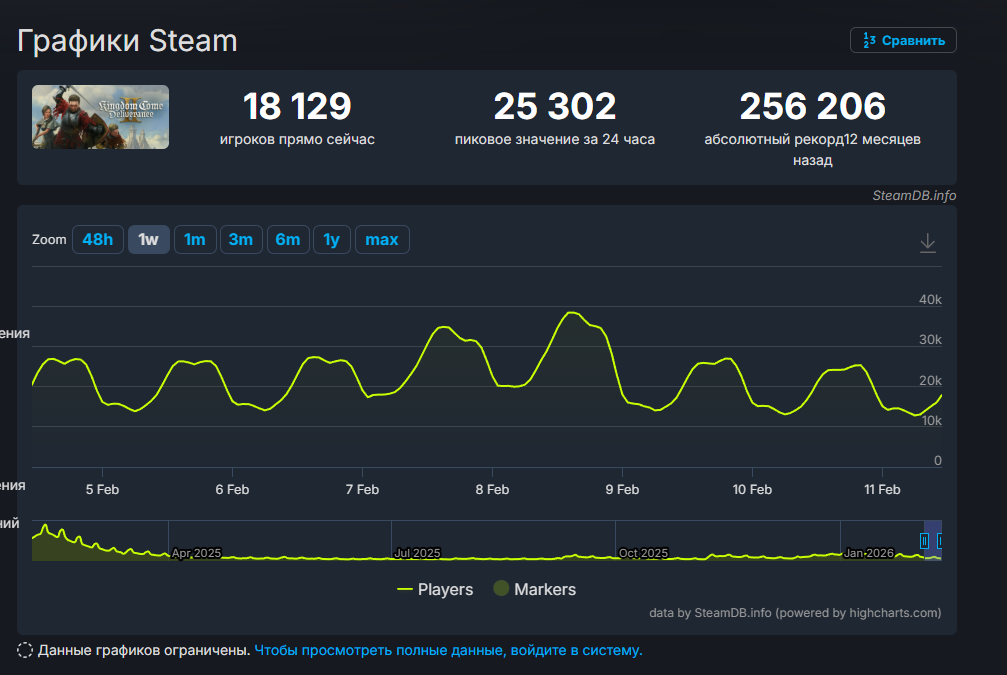Select the 48h zoom range
Viewport: 1007px width, 675px height.
point(98,240)
